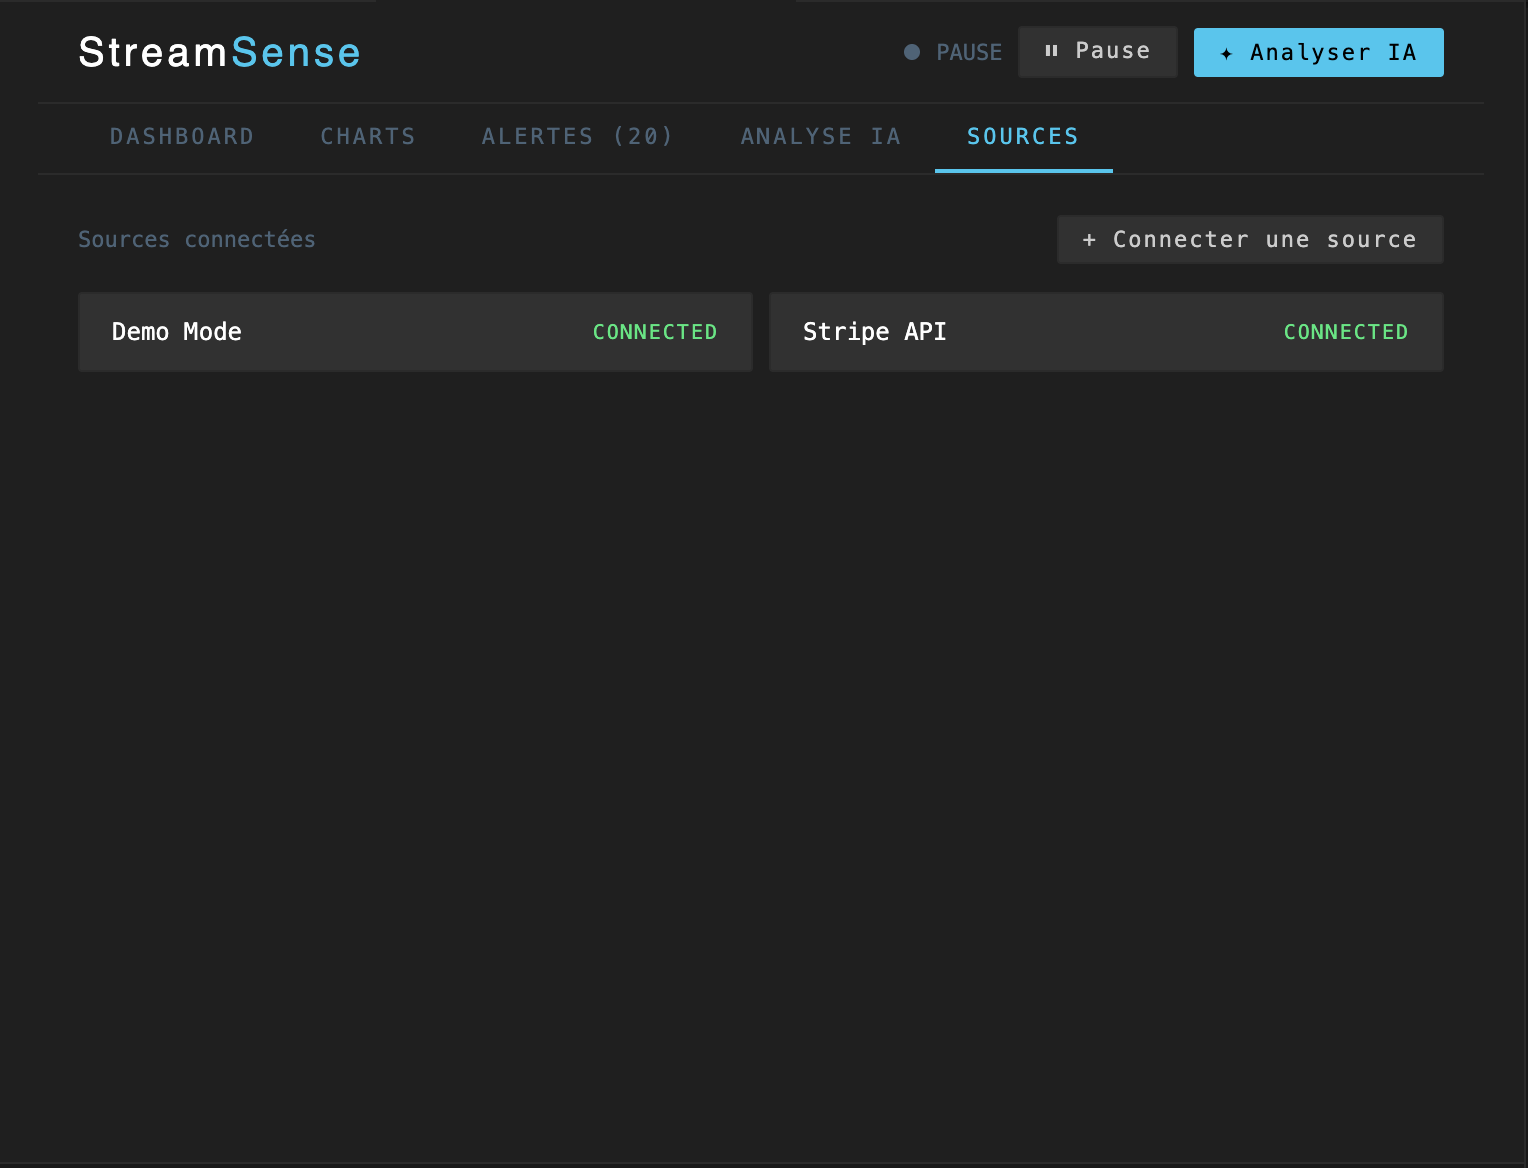Open the ALERTES (20) tab
This screenshot has width=1528, height=1168.
(x=577, y=136)
